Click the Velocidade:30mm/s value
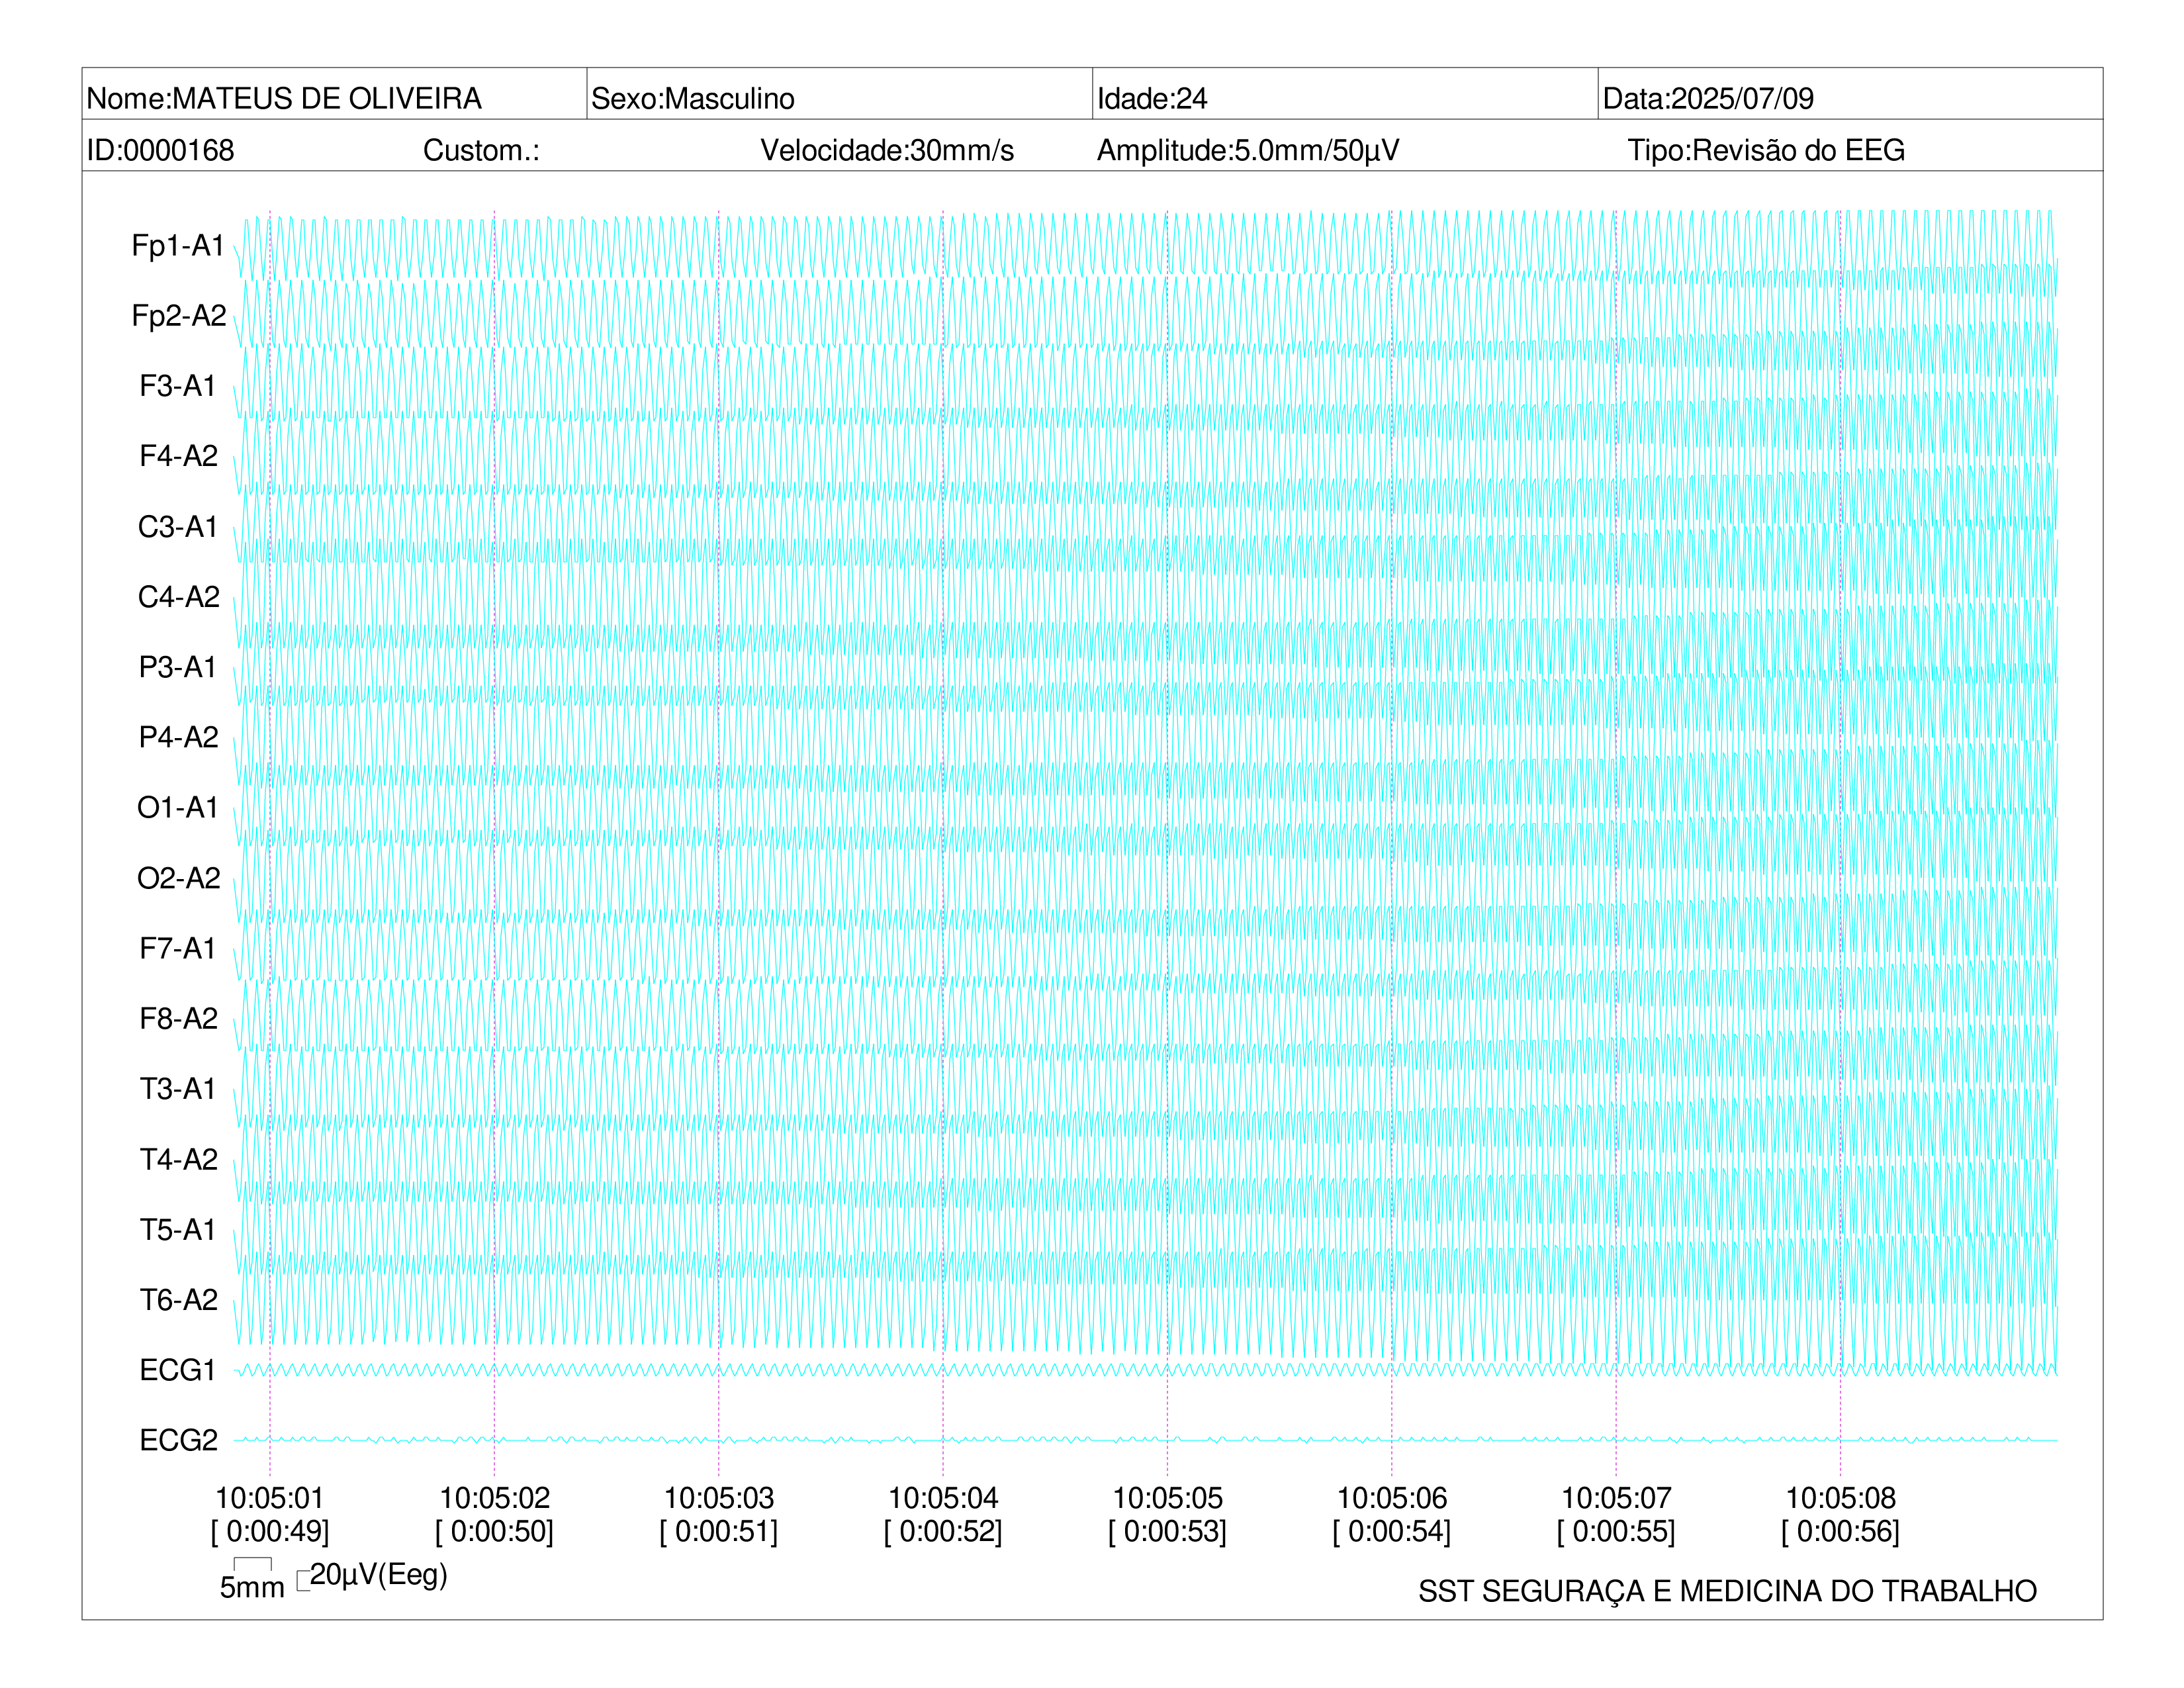The image size is (2184, 1688). (x=887, y=150)
